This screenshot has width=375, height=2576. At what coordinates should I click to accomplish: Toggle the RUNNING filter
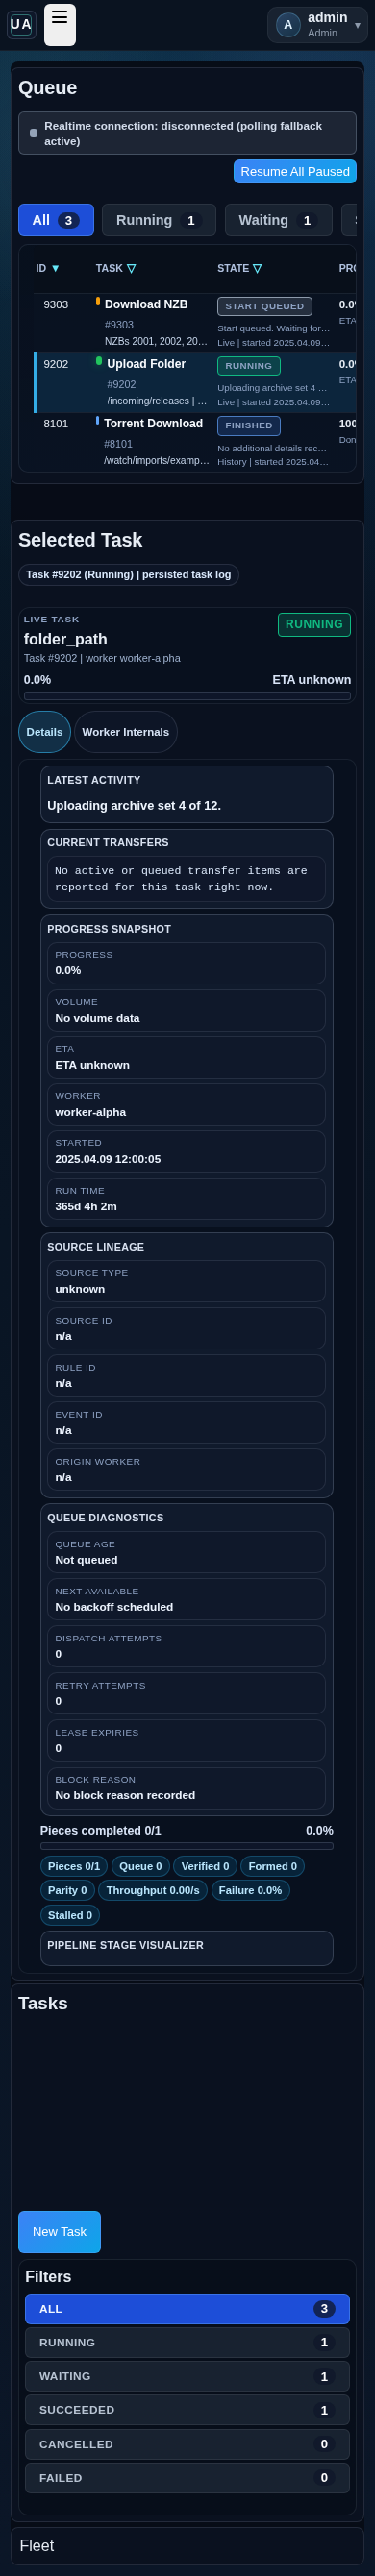(x=187, y=2342)
